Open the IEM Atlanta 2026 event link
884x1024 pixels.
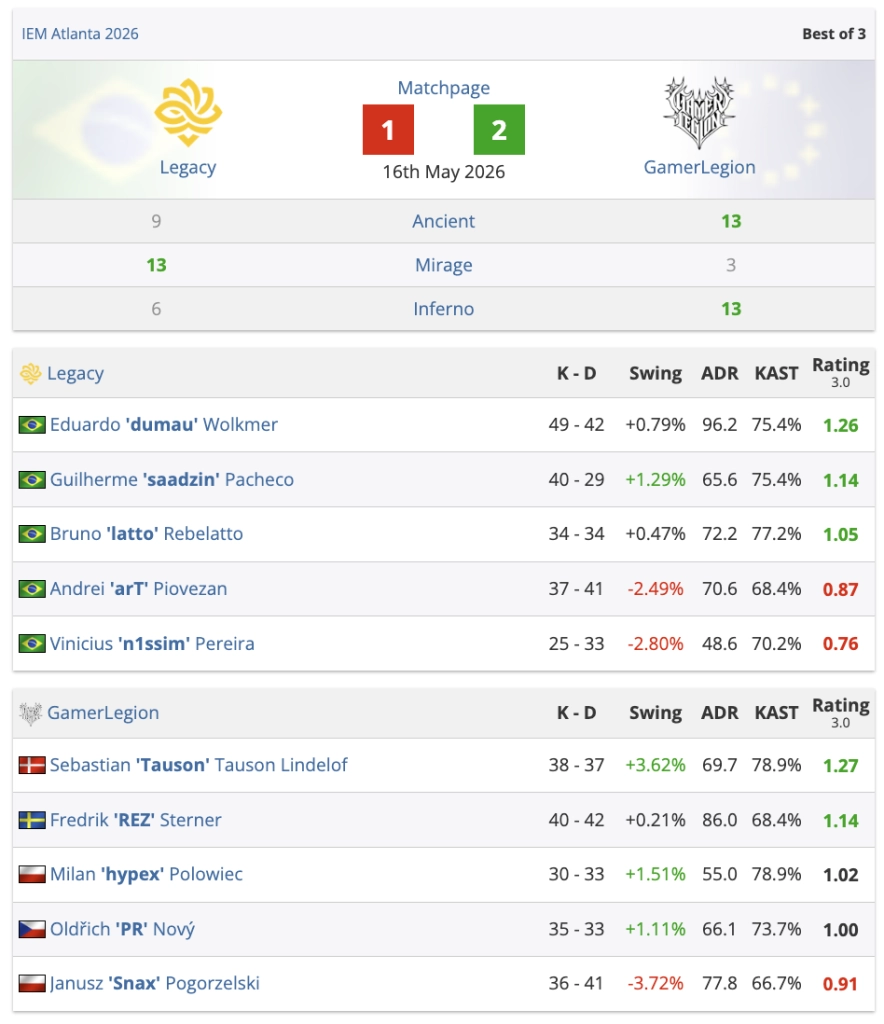pyautogui.click(x=80, y=34)
